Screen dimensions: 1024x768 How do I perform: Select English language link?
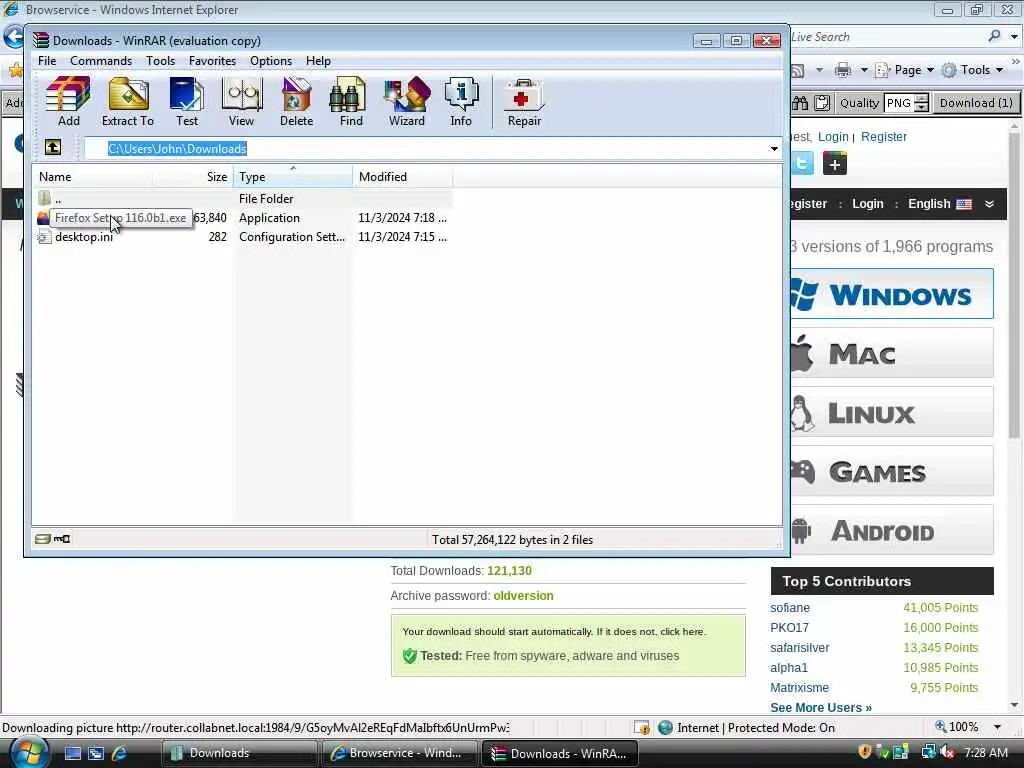point(939,204)
